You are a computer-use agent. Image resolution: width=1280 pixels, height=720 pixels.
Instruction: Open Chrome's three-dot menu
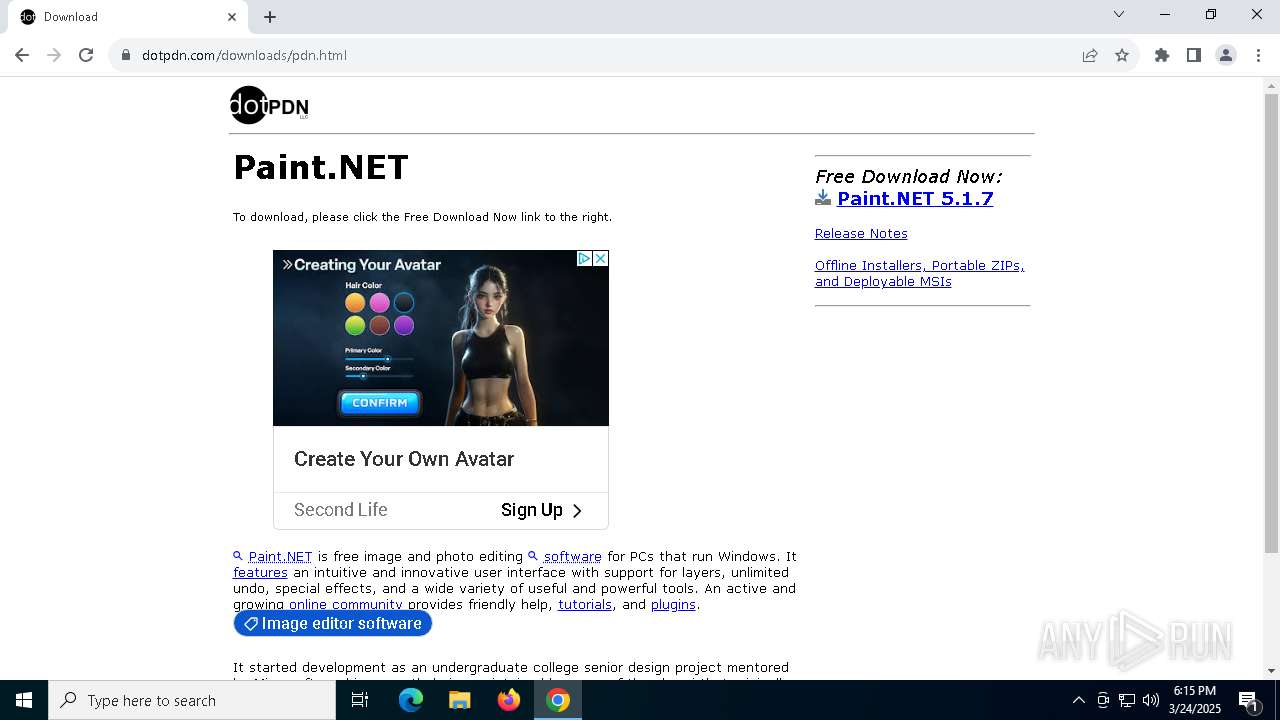coord(1258,55)
